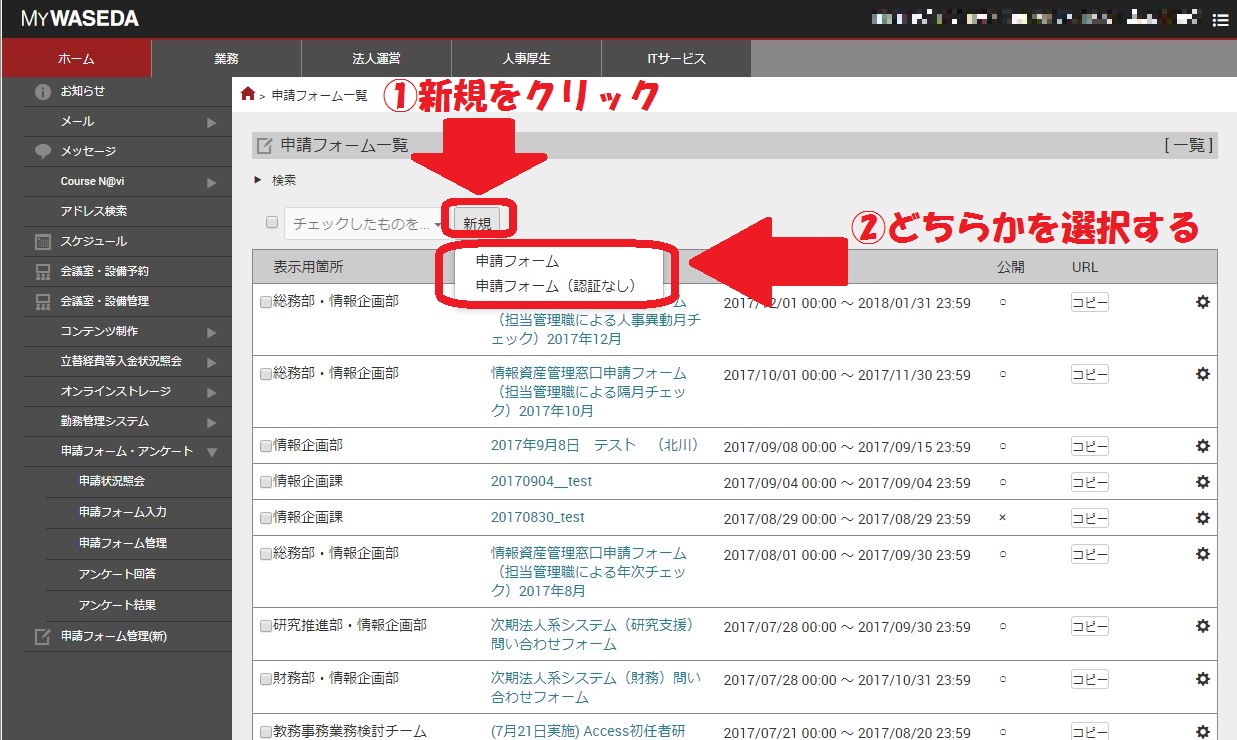This screenshot has width=1237, height=740.
Task: Check the 2017年8月 総務部・情報企画部 row
Action: pos(266,554)
